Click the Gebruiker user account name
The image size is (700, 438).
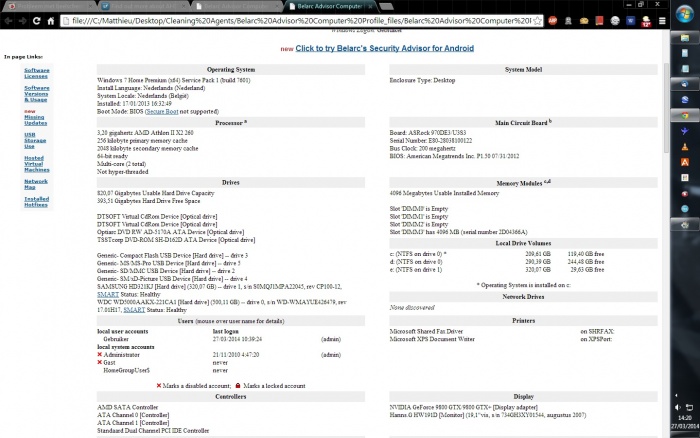[x=116, y=339]
